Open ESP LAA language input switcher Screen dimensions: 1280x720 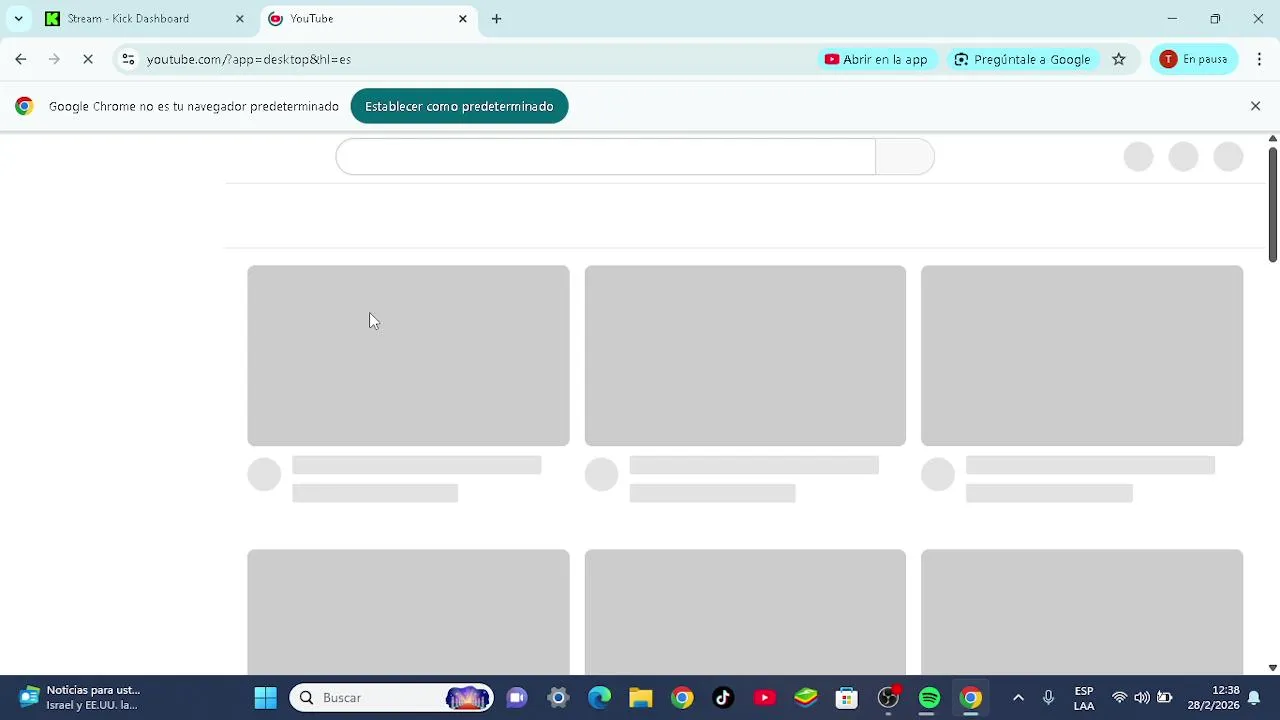click(1084, 698)
